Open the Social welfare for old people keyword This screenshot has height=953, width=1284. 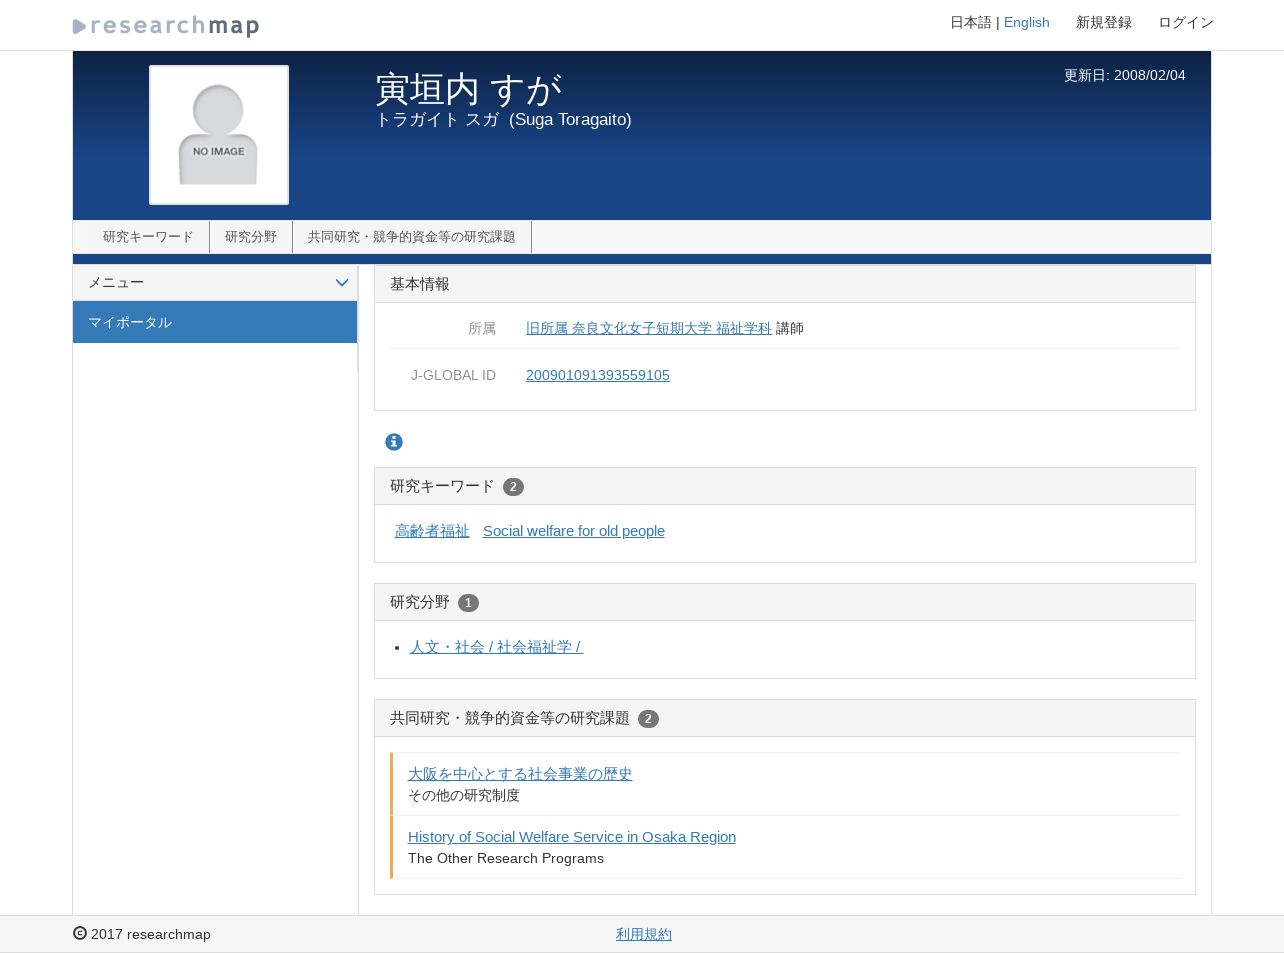[x=574, y=531]
